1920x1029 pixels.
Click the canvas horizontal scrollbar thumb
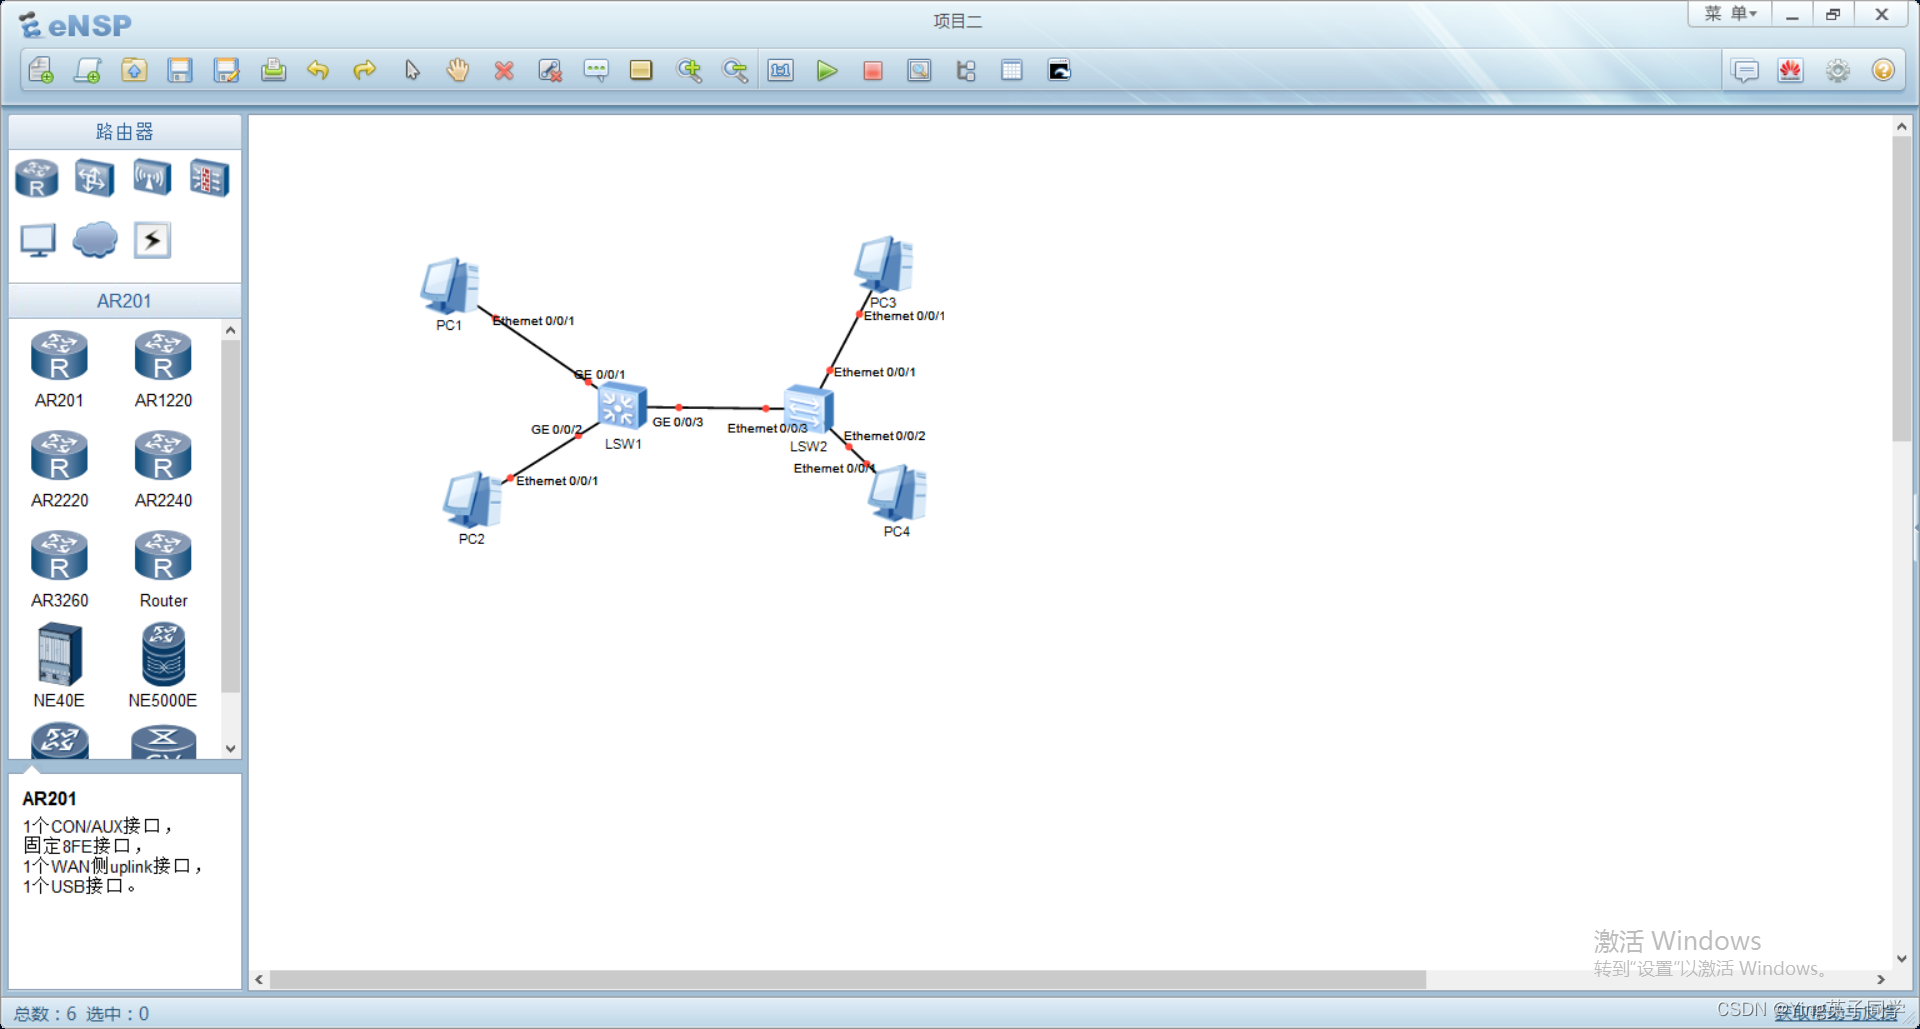click(847, 980)
